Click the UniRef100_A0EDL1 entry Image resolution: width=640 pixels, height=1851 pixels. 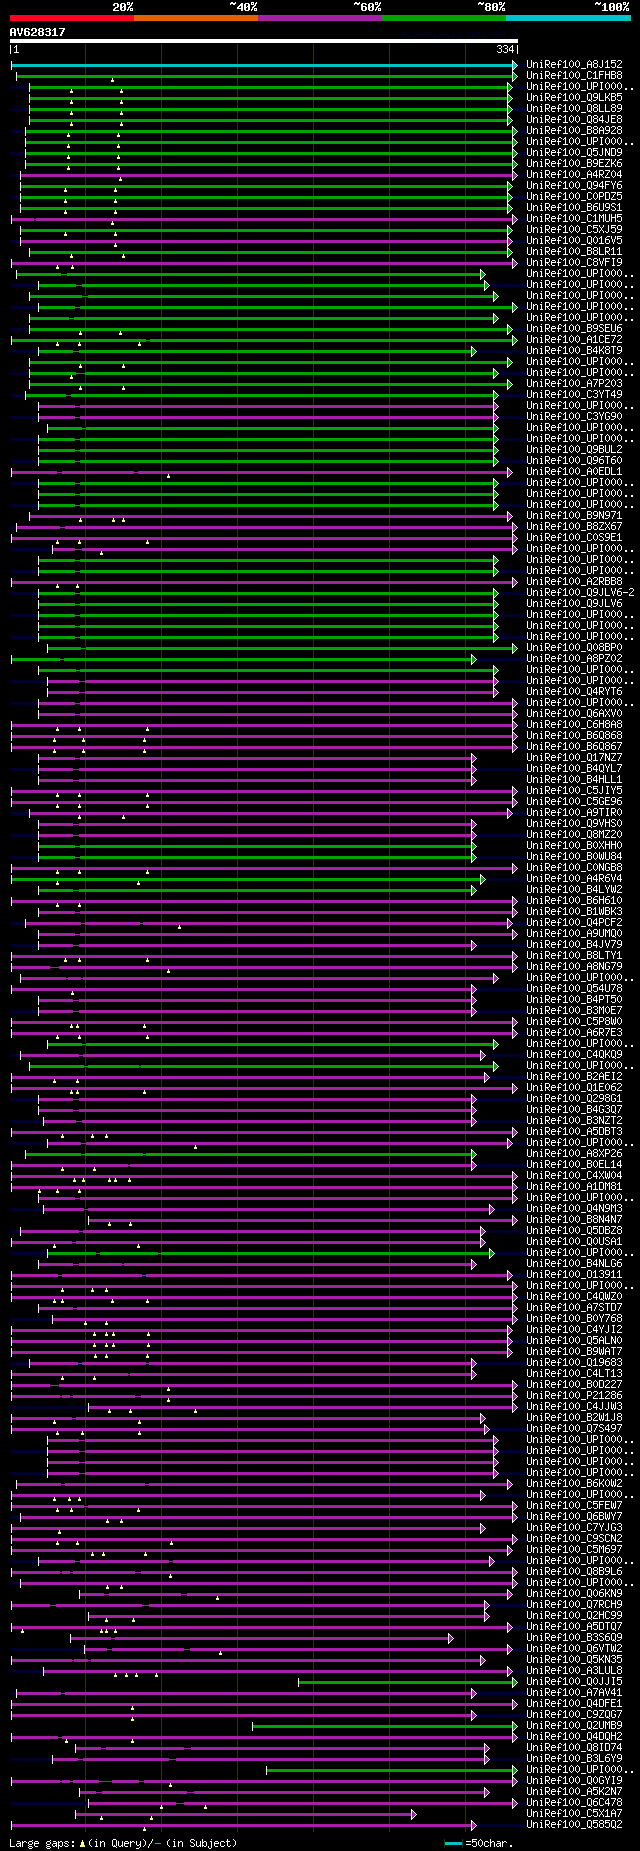[x=574, y=471]
